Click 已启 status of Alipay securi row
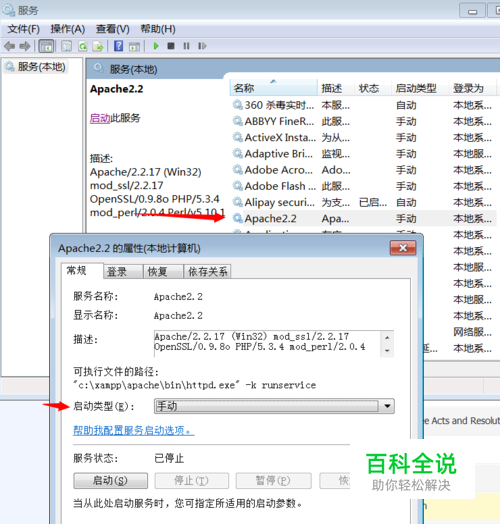This screenshot has height=524, width=500. 373,202
